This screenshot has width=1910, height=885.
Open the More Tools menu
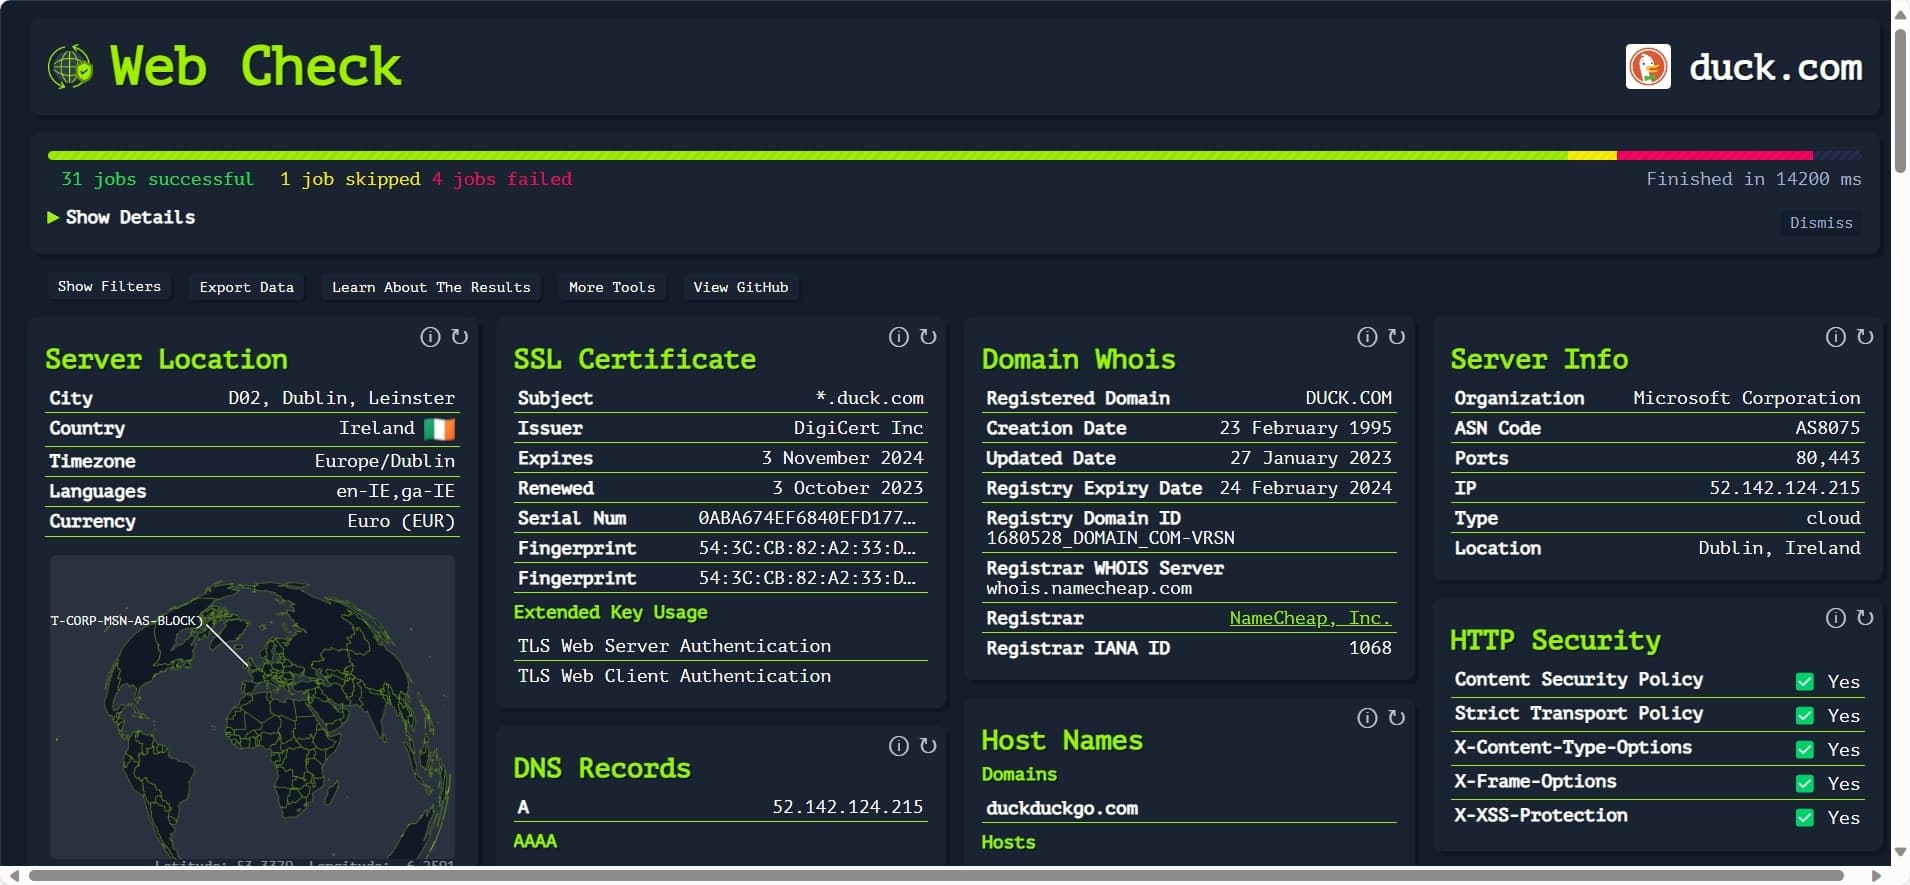coord(611,288)
